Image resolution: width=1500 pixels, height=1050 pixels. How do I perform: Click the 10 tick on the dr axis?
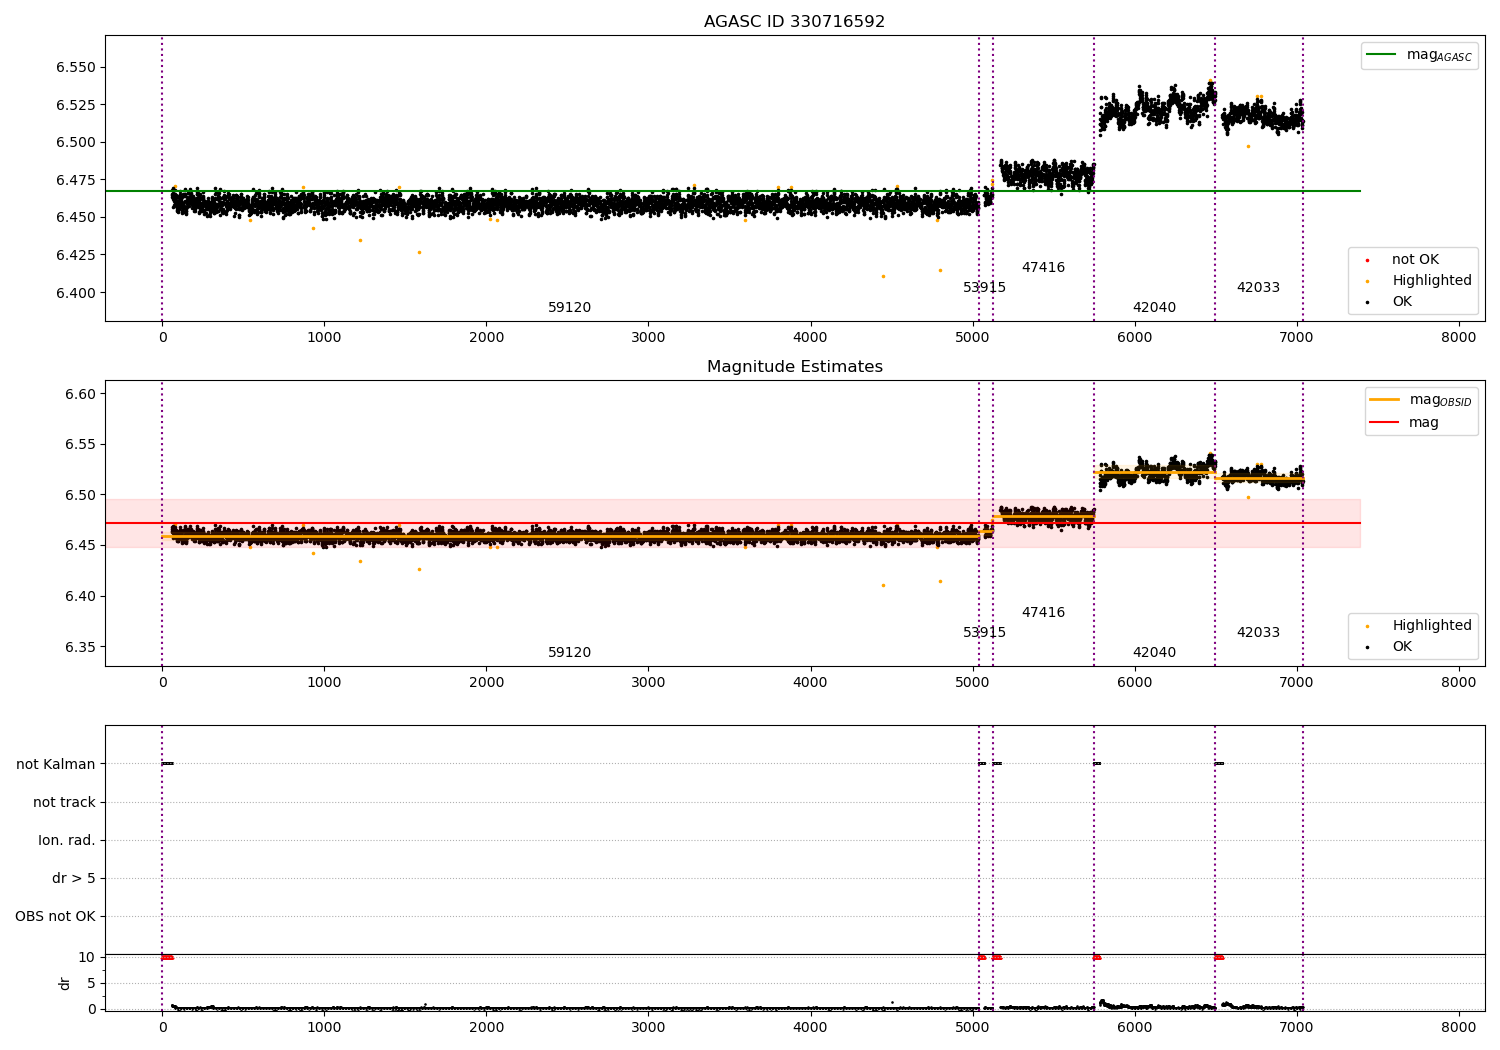click(x=86, y=957)
